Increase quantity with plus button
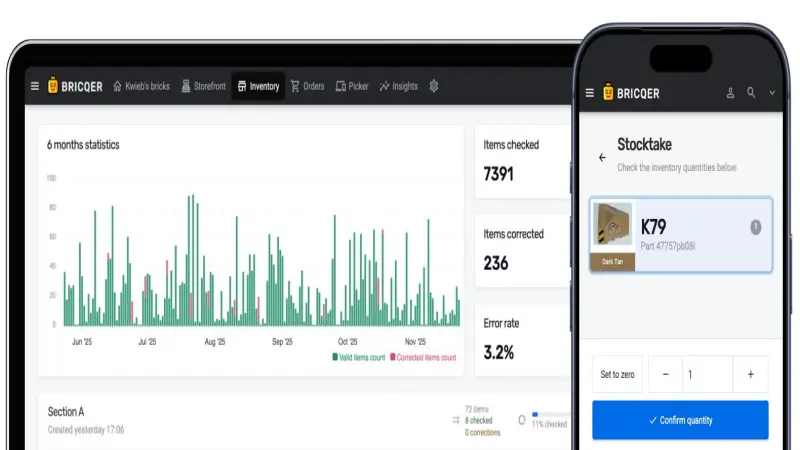Screen dimensions: 800x450 click(751, 374)
